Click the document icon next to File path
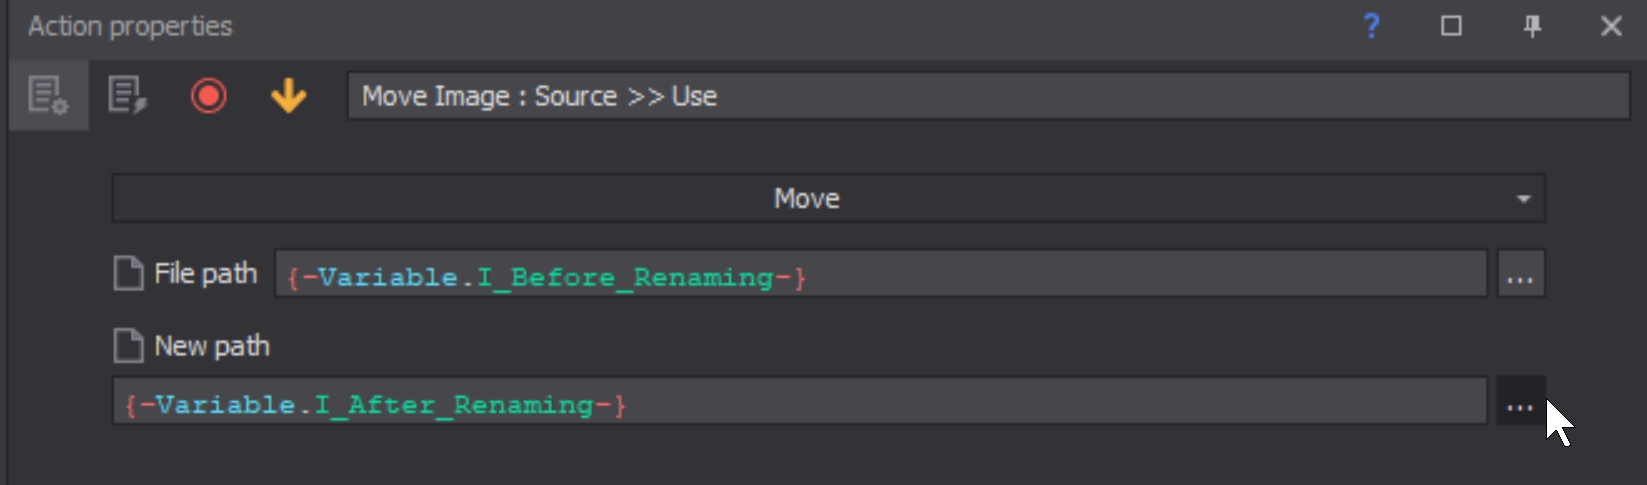1647x485 pixels. 128,273
